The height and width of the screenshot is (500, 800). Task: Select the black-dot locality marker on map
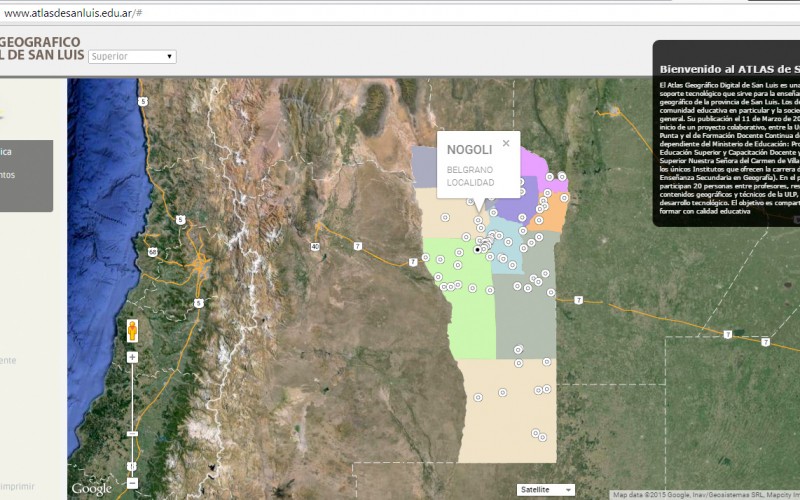pos(478,249)
